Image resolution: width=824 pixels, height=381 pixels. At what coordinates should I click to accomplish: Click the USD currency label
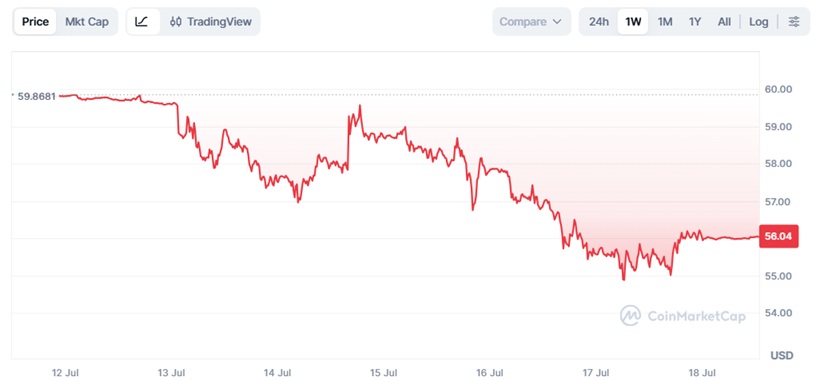782,356
